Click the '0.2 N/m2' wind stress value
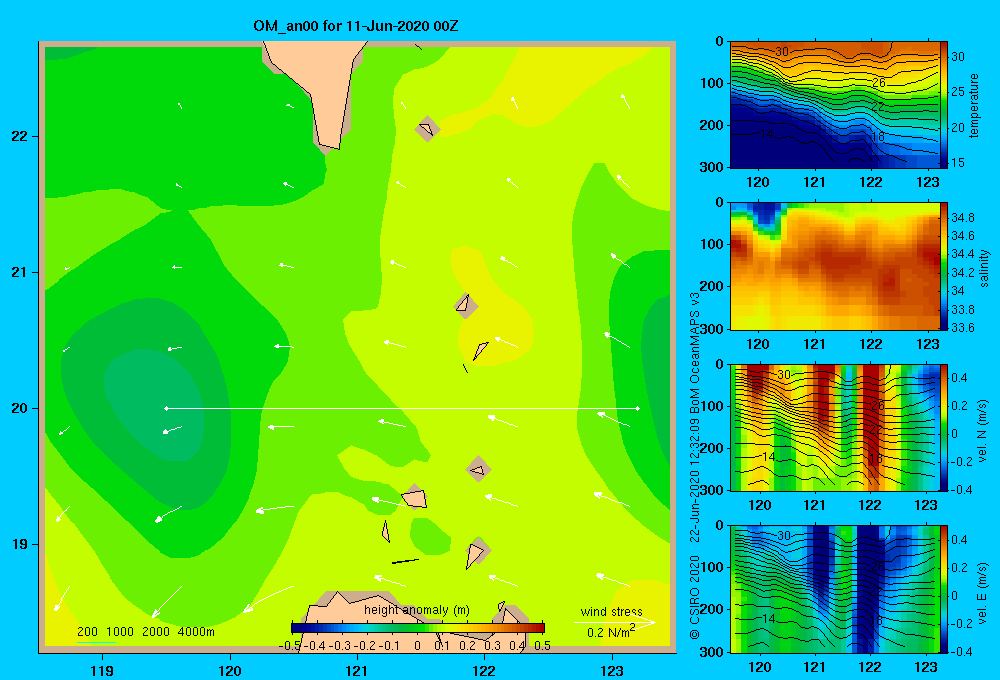Screen dimensions: 1000x680 [x=611, y=631]
